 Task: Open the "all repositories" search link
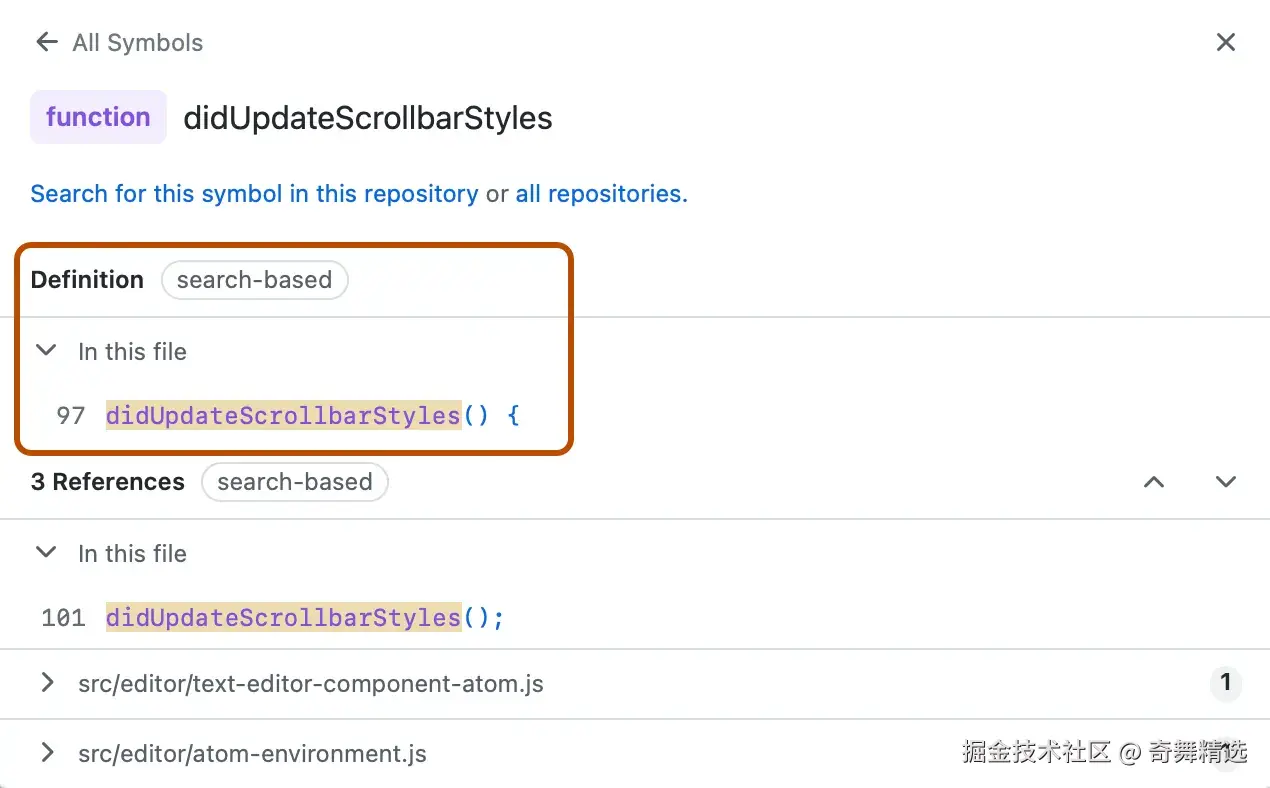(601, 194)
